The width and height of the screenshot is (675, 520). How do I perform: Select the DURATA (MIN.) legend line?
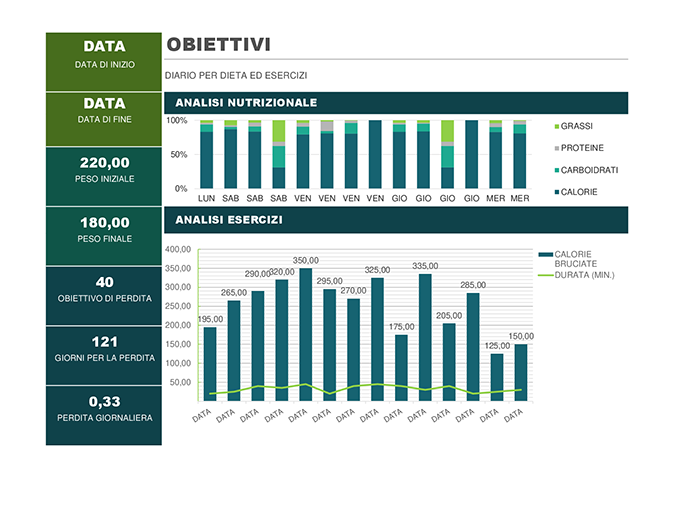[546, 275]
